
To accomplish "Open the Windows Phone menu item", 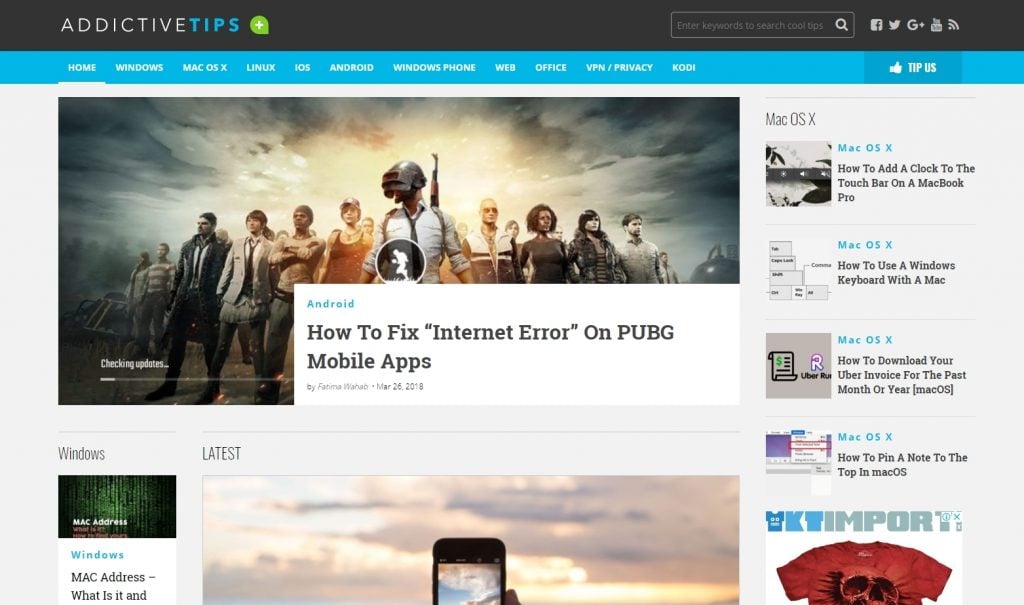I will (434, 68).
